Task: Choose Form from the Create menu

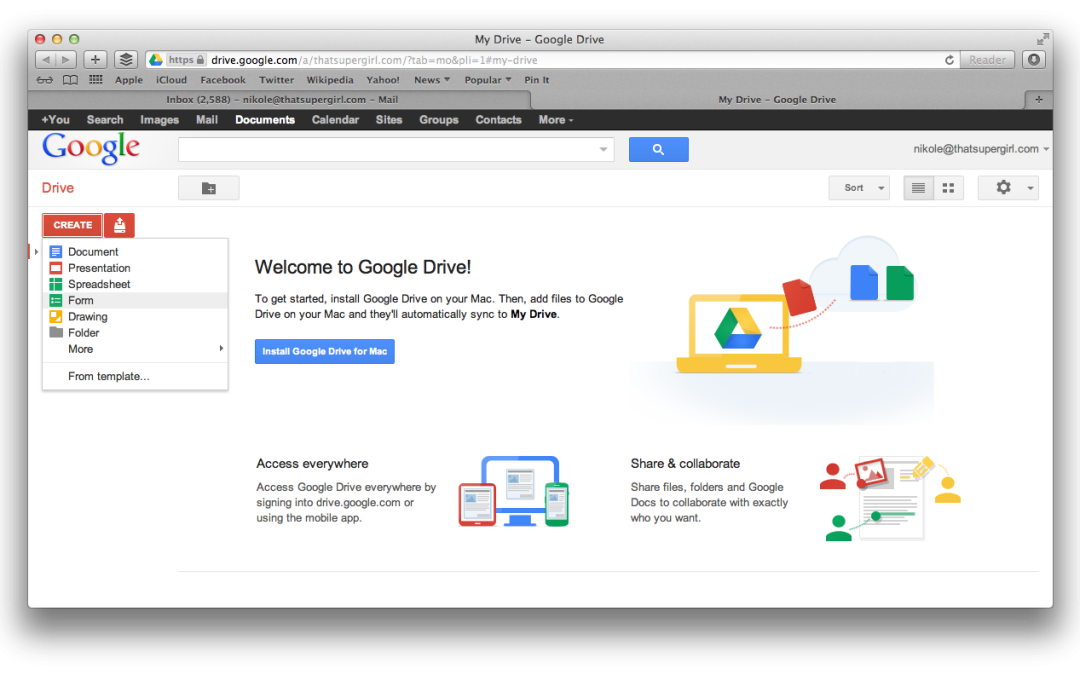Action: point(136,300)
